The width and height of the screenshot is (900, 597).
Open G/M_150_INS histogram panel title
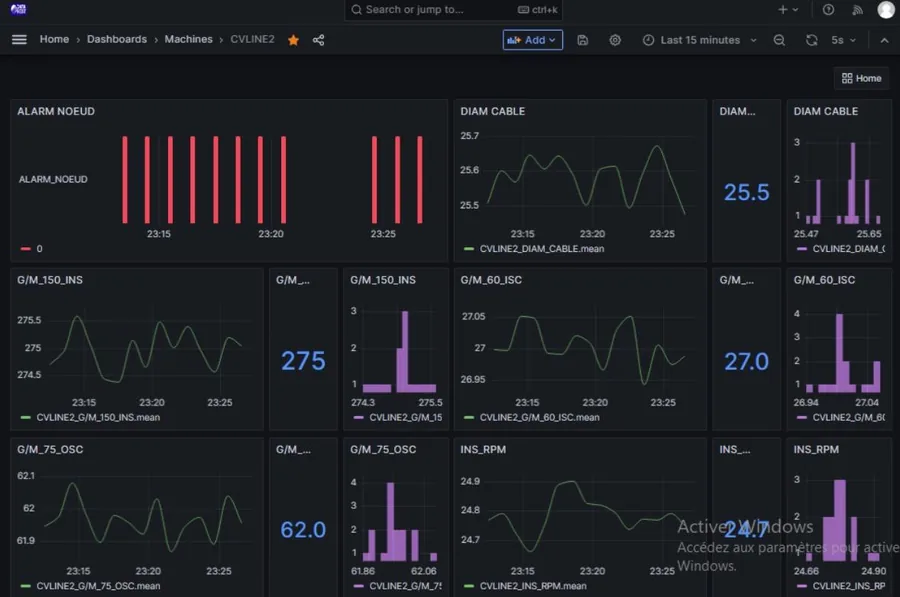pos(383,280)
